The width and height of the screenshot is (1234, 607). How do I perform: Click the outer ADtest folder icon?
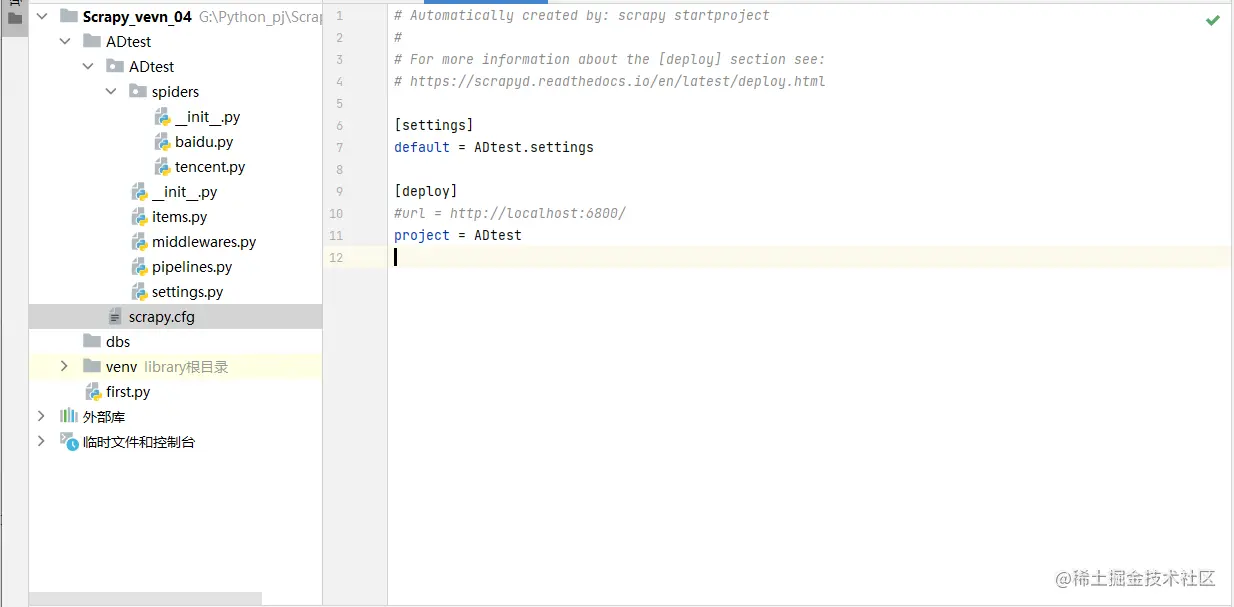point(92,41)
